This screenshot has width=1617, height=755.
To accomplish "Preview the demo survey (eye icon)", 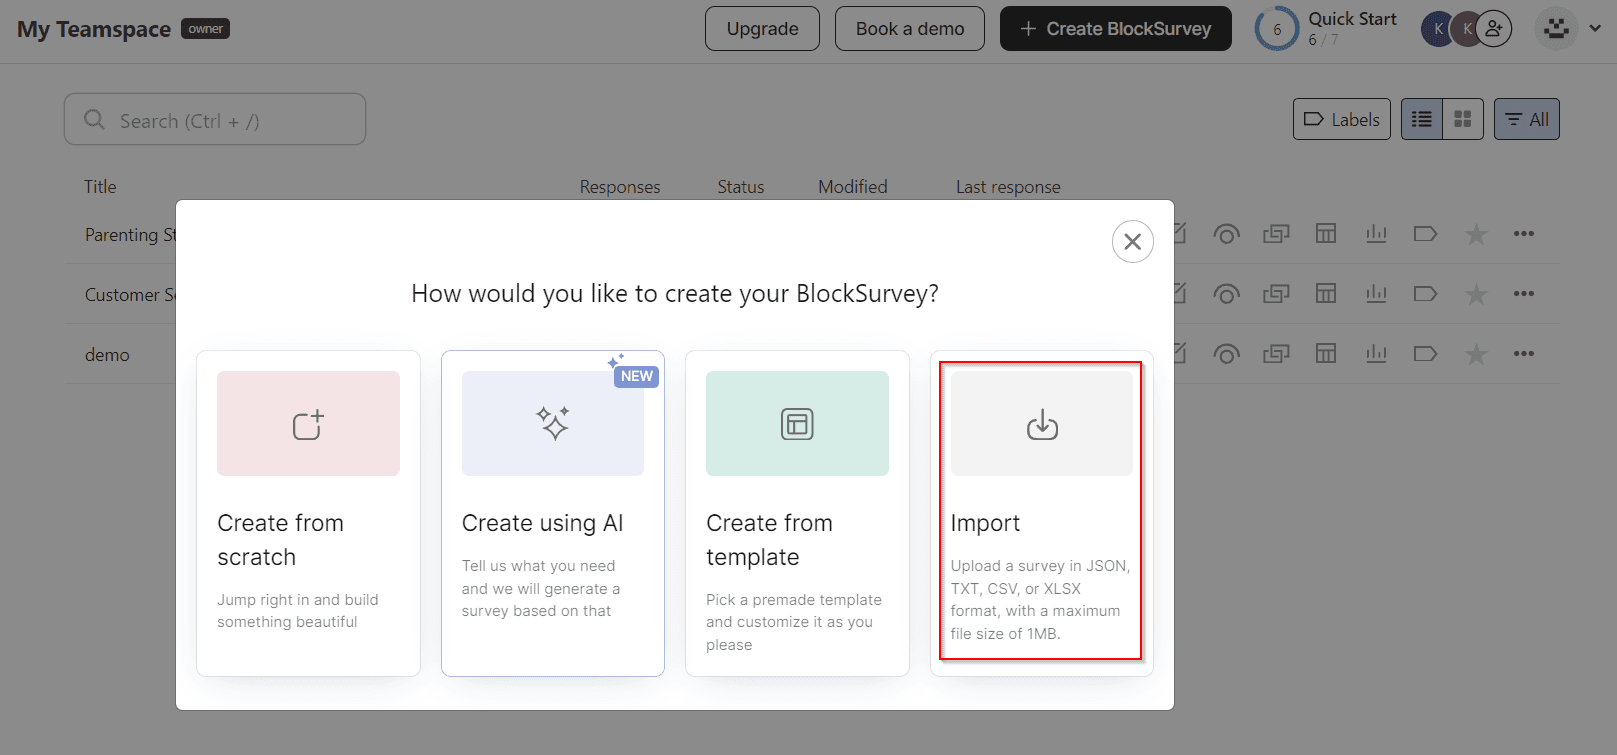I will tap(1226, 354).
